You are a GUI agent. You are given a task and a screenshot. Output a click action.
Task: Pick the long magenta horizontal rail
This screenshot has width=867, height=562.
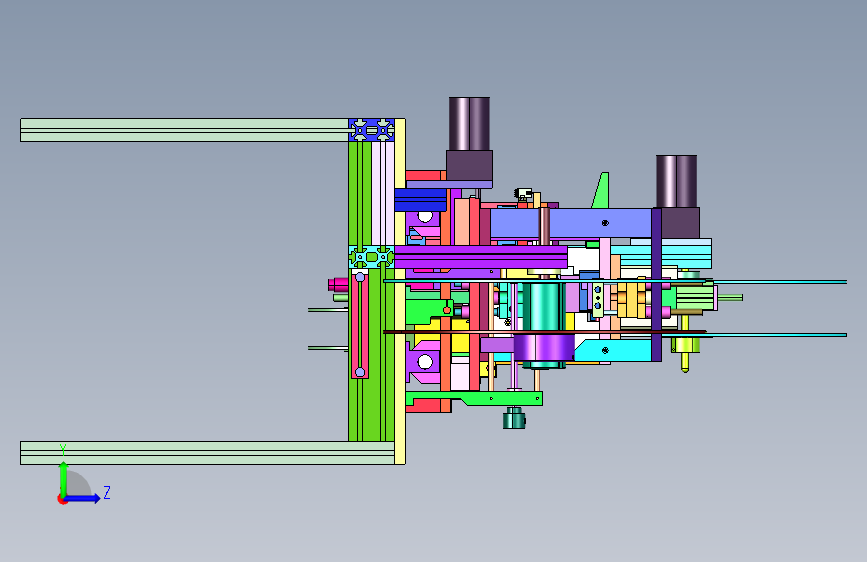pyautogui.click(x=481, y=257)
